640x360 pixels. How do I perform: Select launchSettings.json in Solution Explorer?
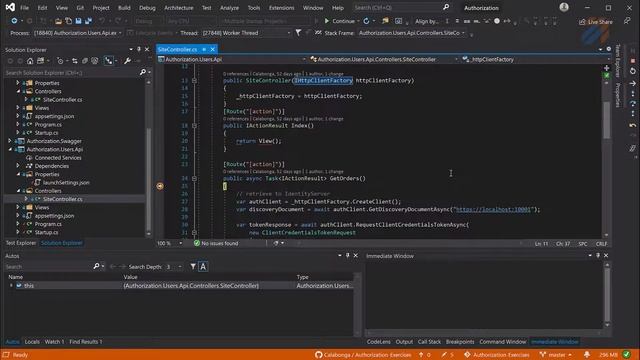coord(66,182)
